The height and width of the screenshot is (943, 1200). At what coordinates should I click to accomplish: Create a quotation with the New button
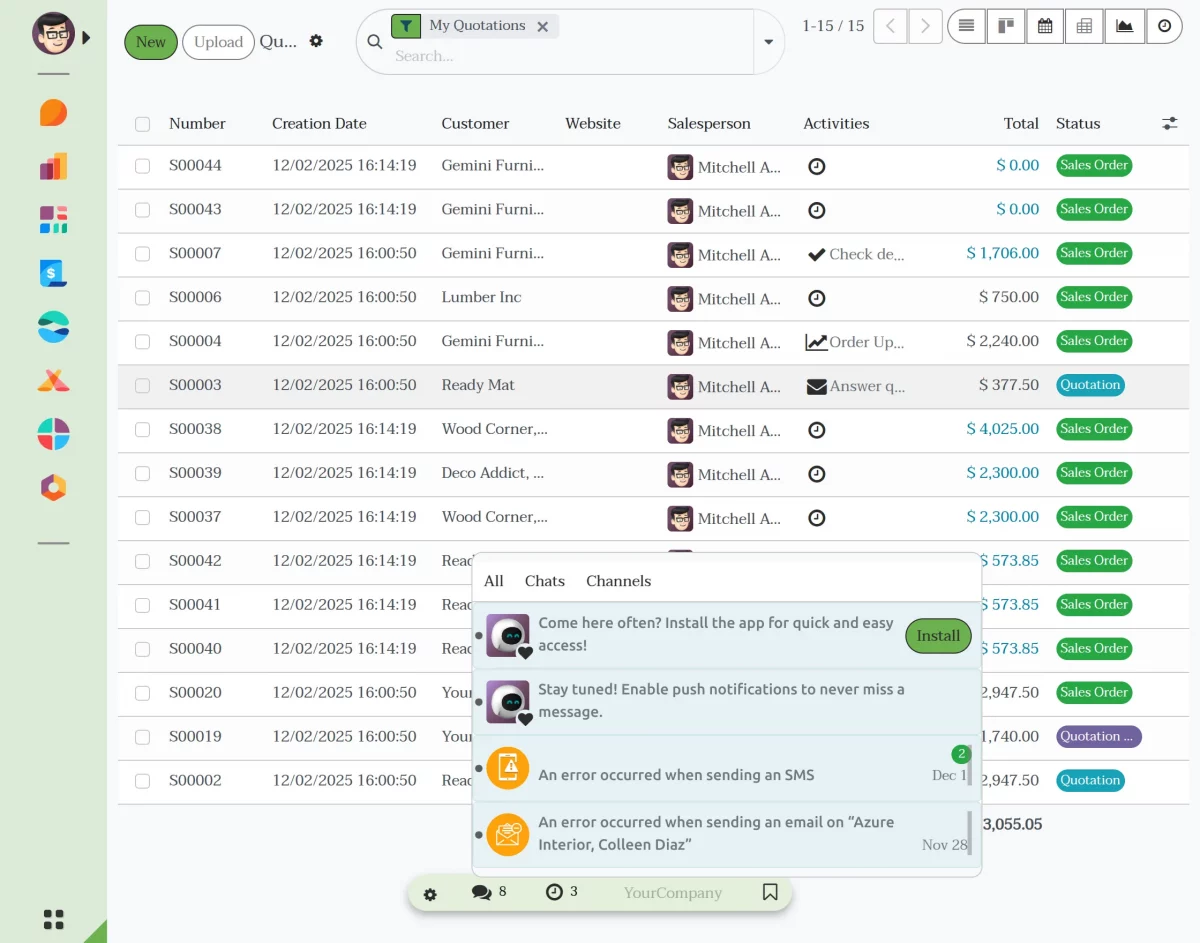[x=150, y=42]
